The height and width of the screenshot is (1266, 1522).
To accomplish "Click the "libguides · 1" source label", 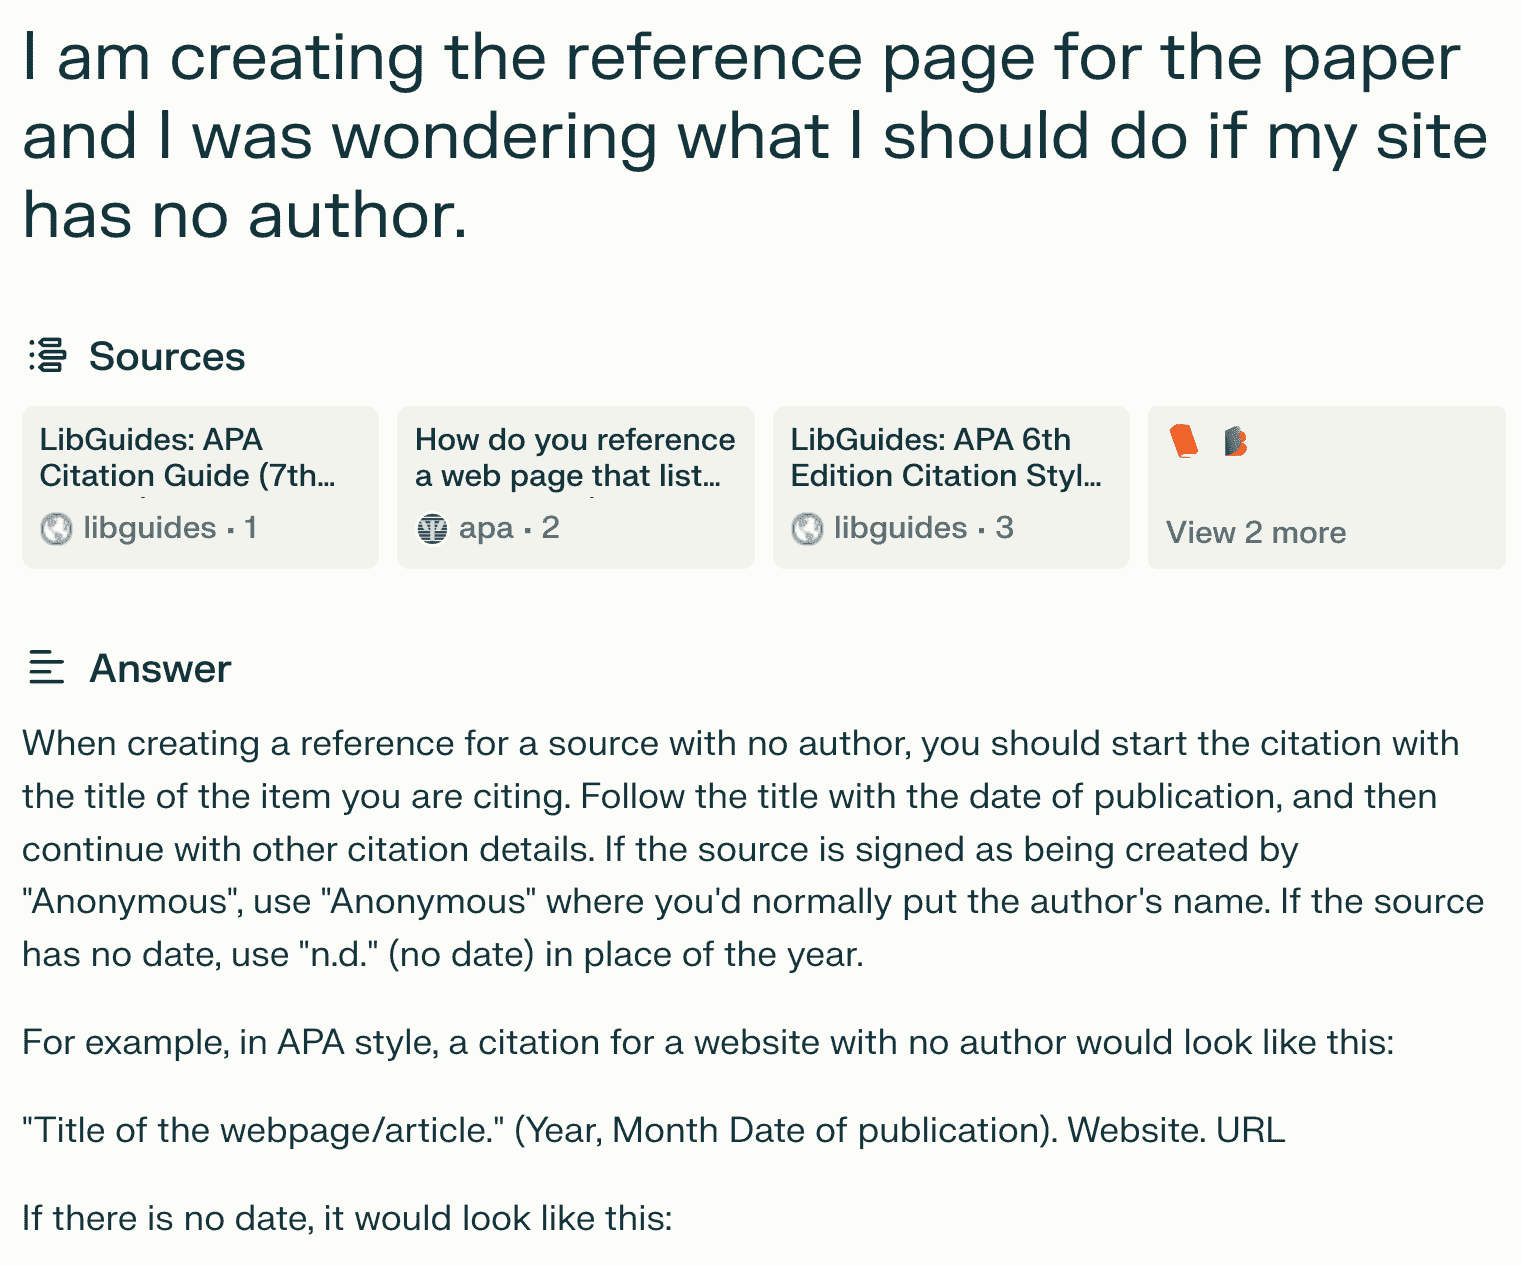I will [x=170, y=528].
